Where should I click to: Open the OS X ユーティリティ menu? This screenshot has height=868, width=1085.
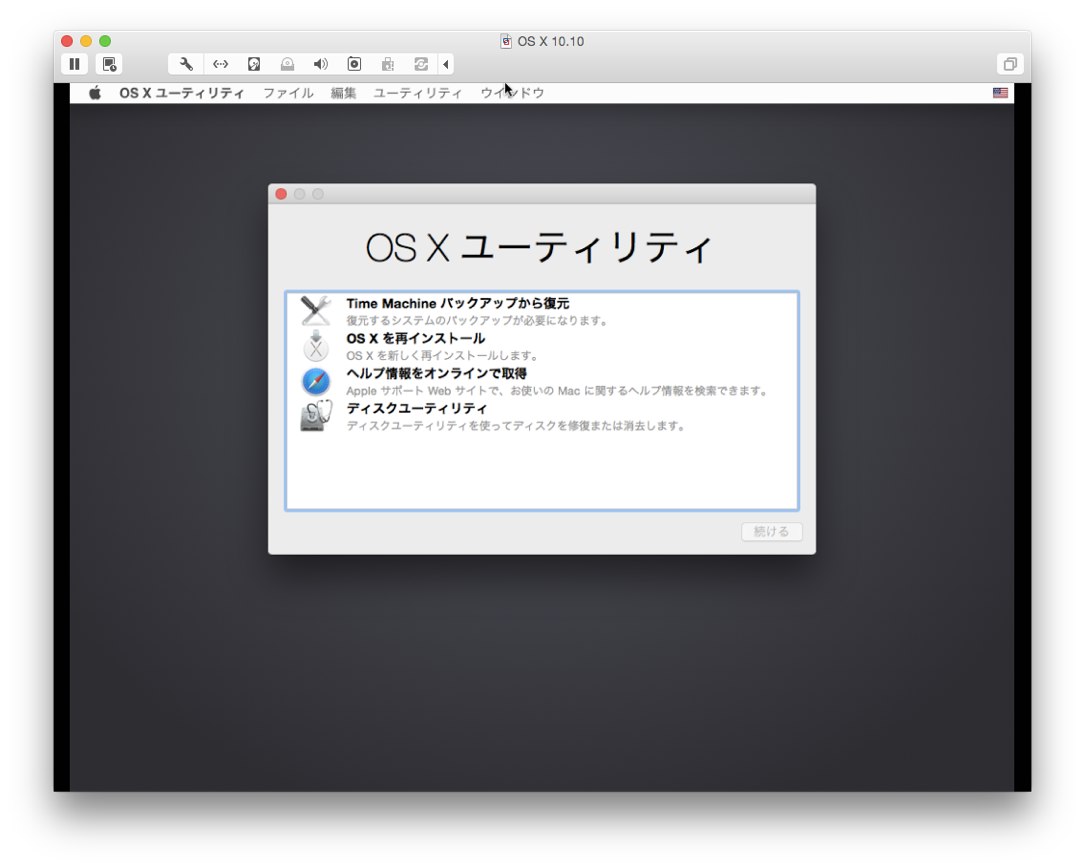(x=181, y=93)
